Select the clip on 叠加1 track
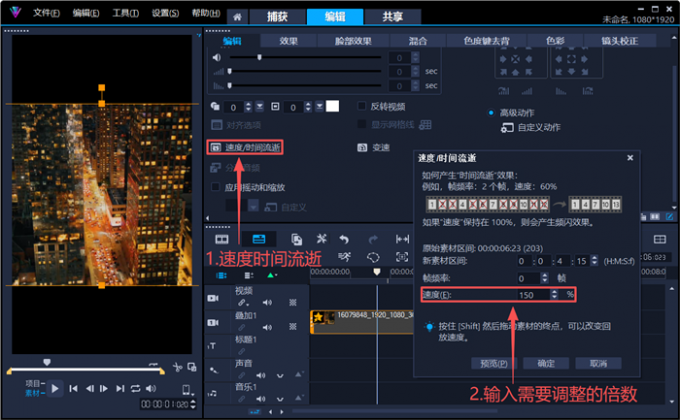680x420 pixels. pos(362,322)
